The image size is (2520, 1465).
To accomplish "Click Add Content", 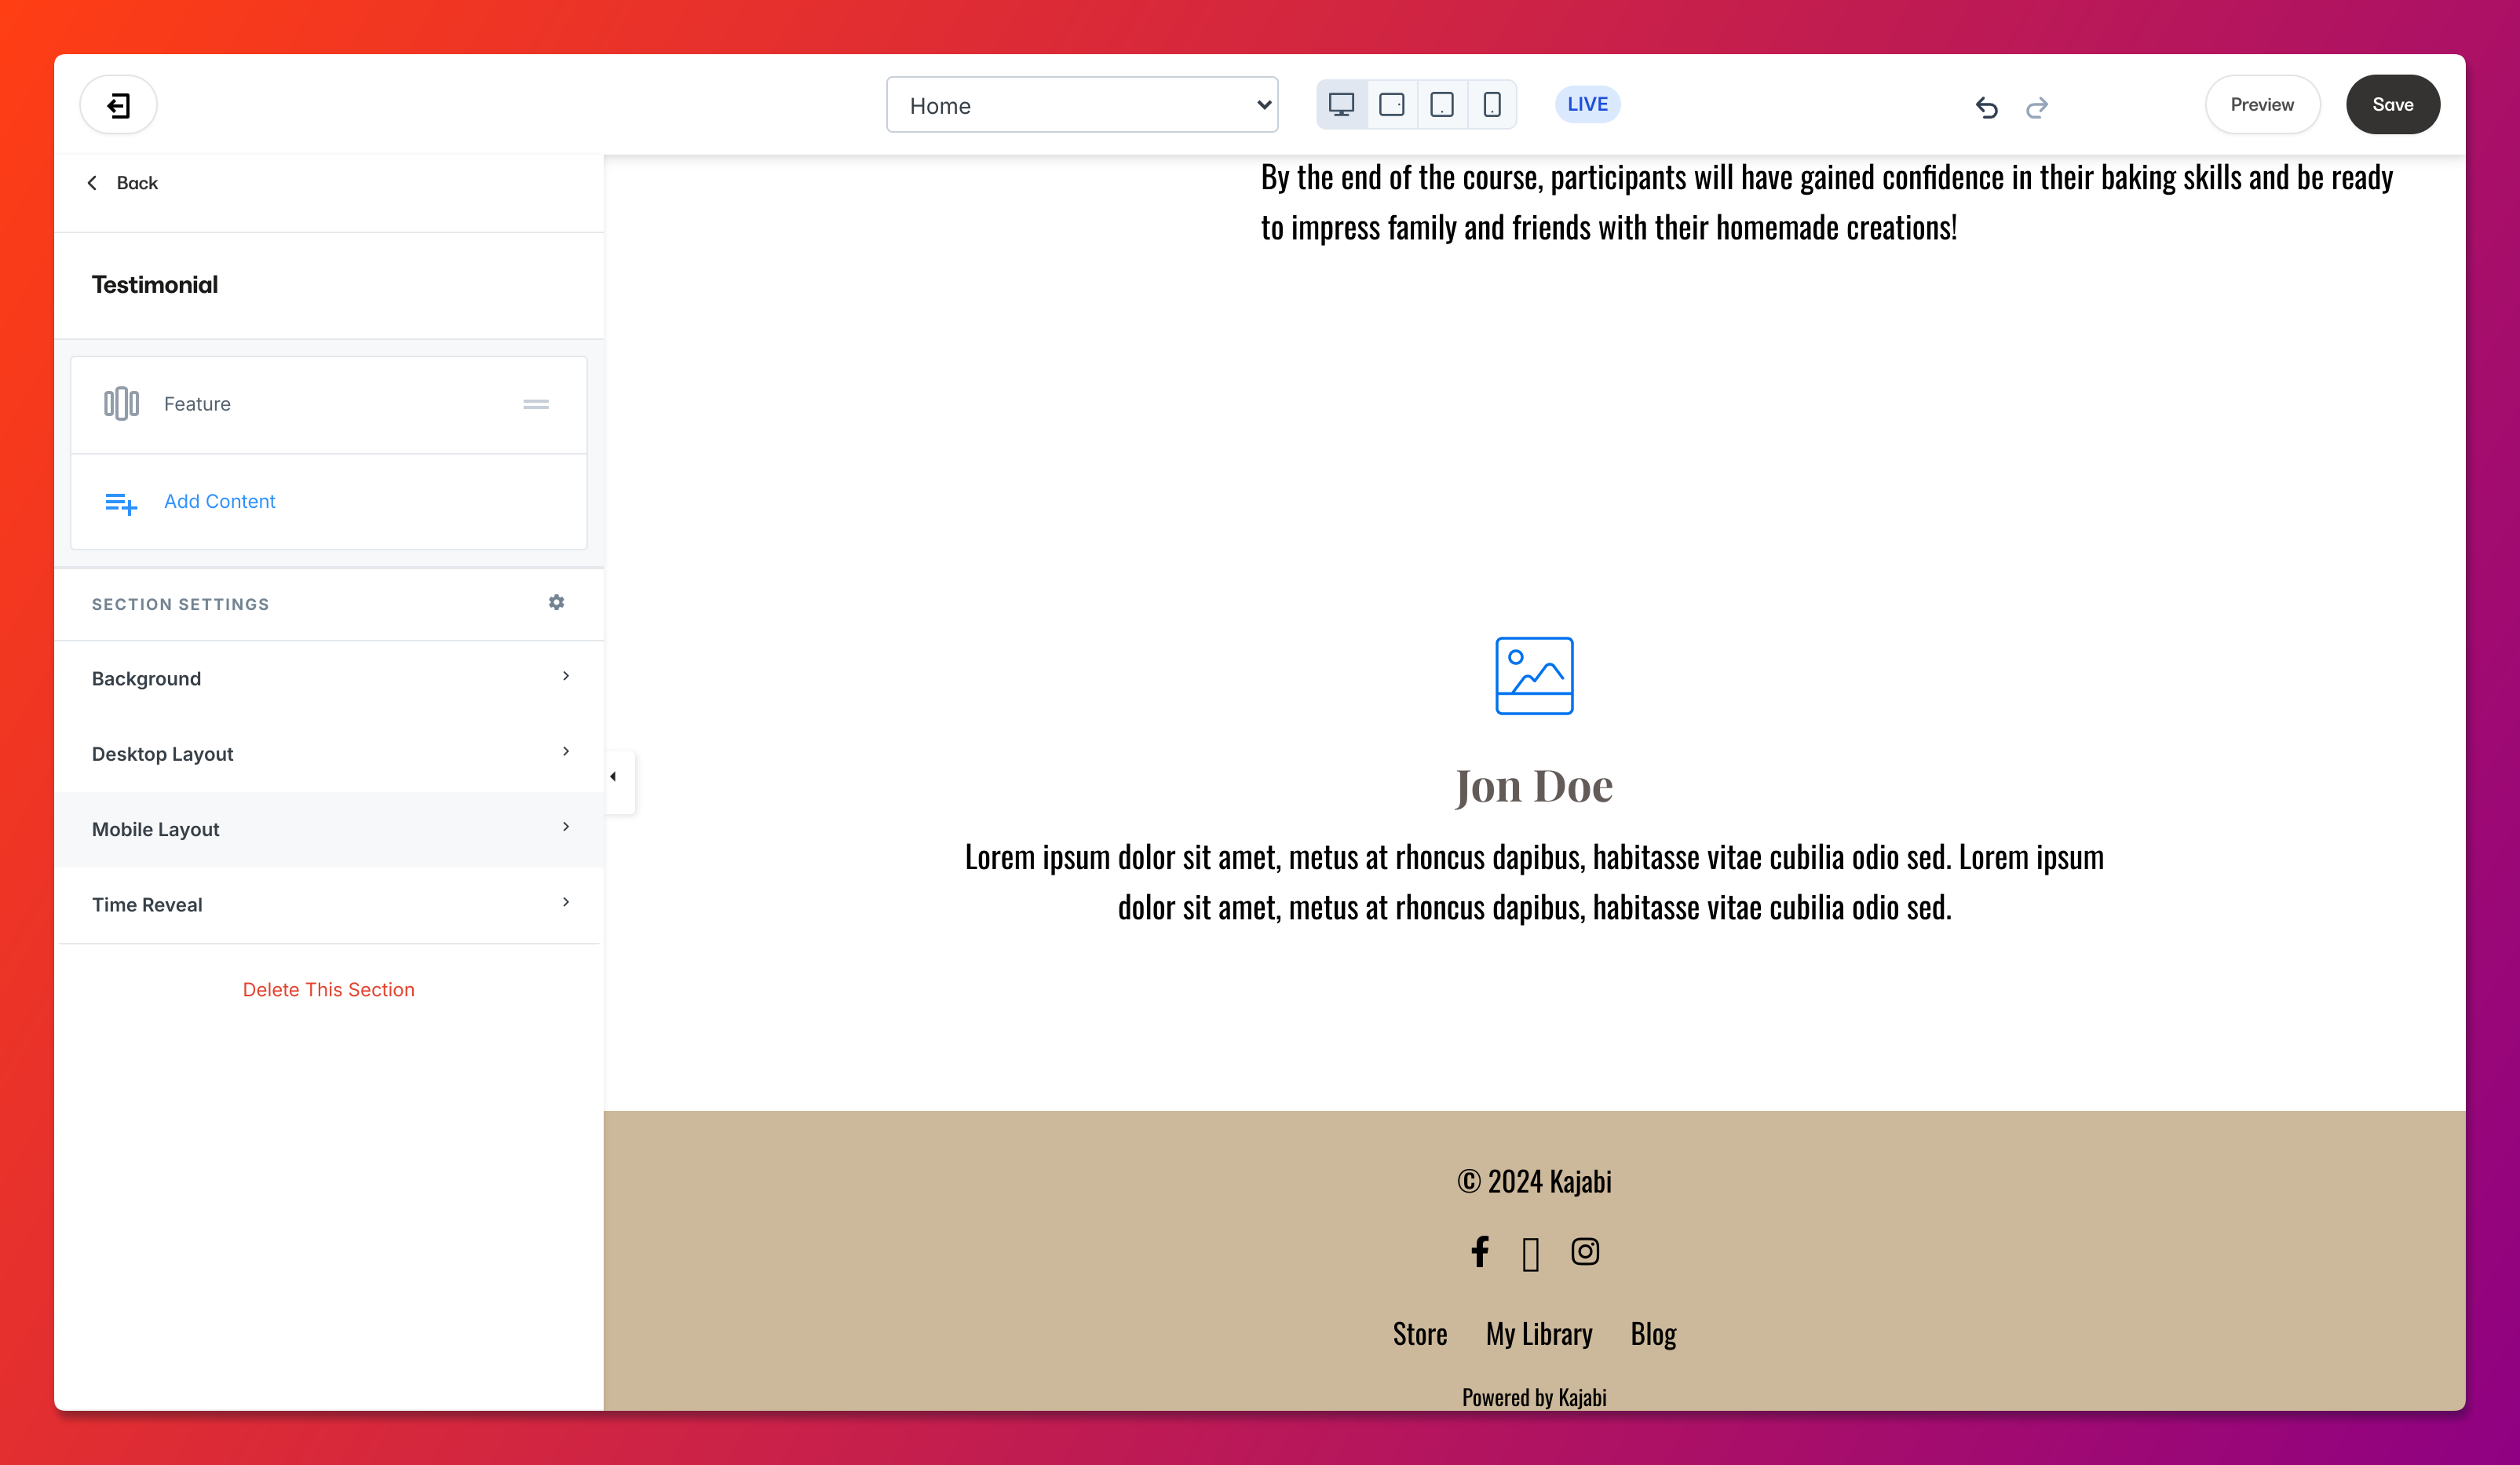I will click(x=328, y=501).
